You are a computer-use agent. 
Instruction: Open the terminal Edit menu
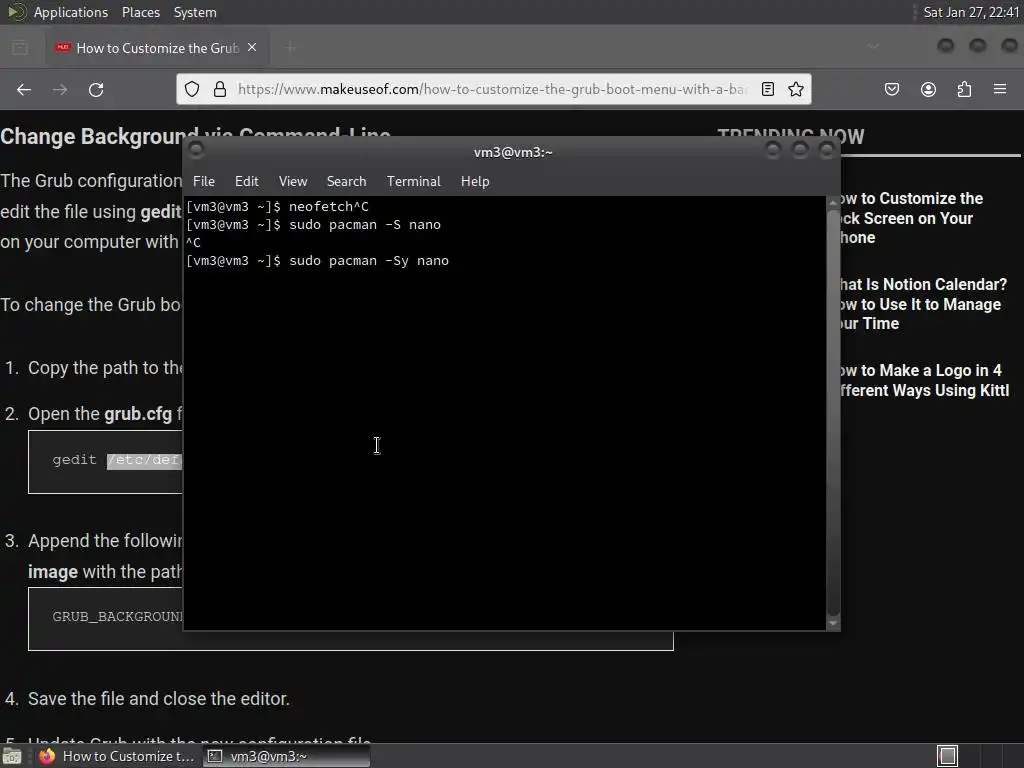pyautogui.click(x=246, y=182)
